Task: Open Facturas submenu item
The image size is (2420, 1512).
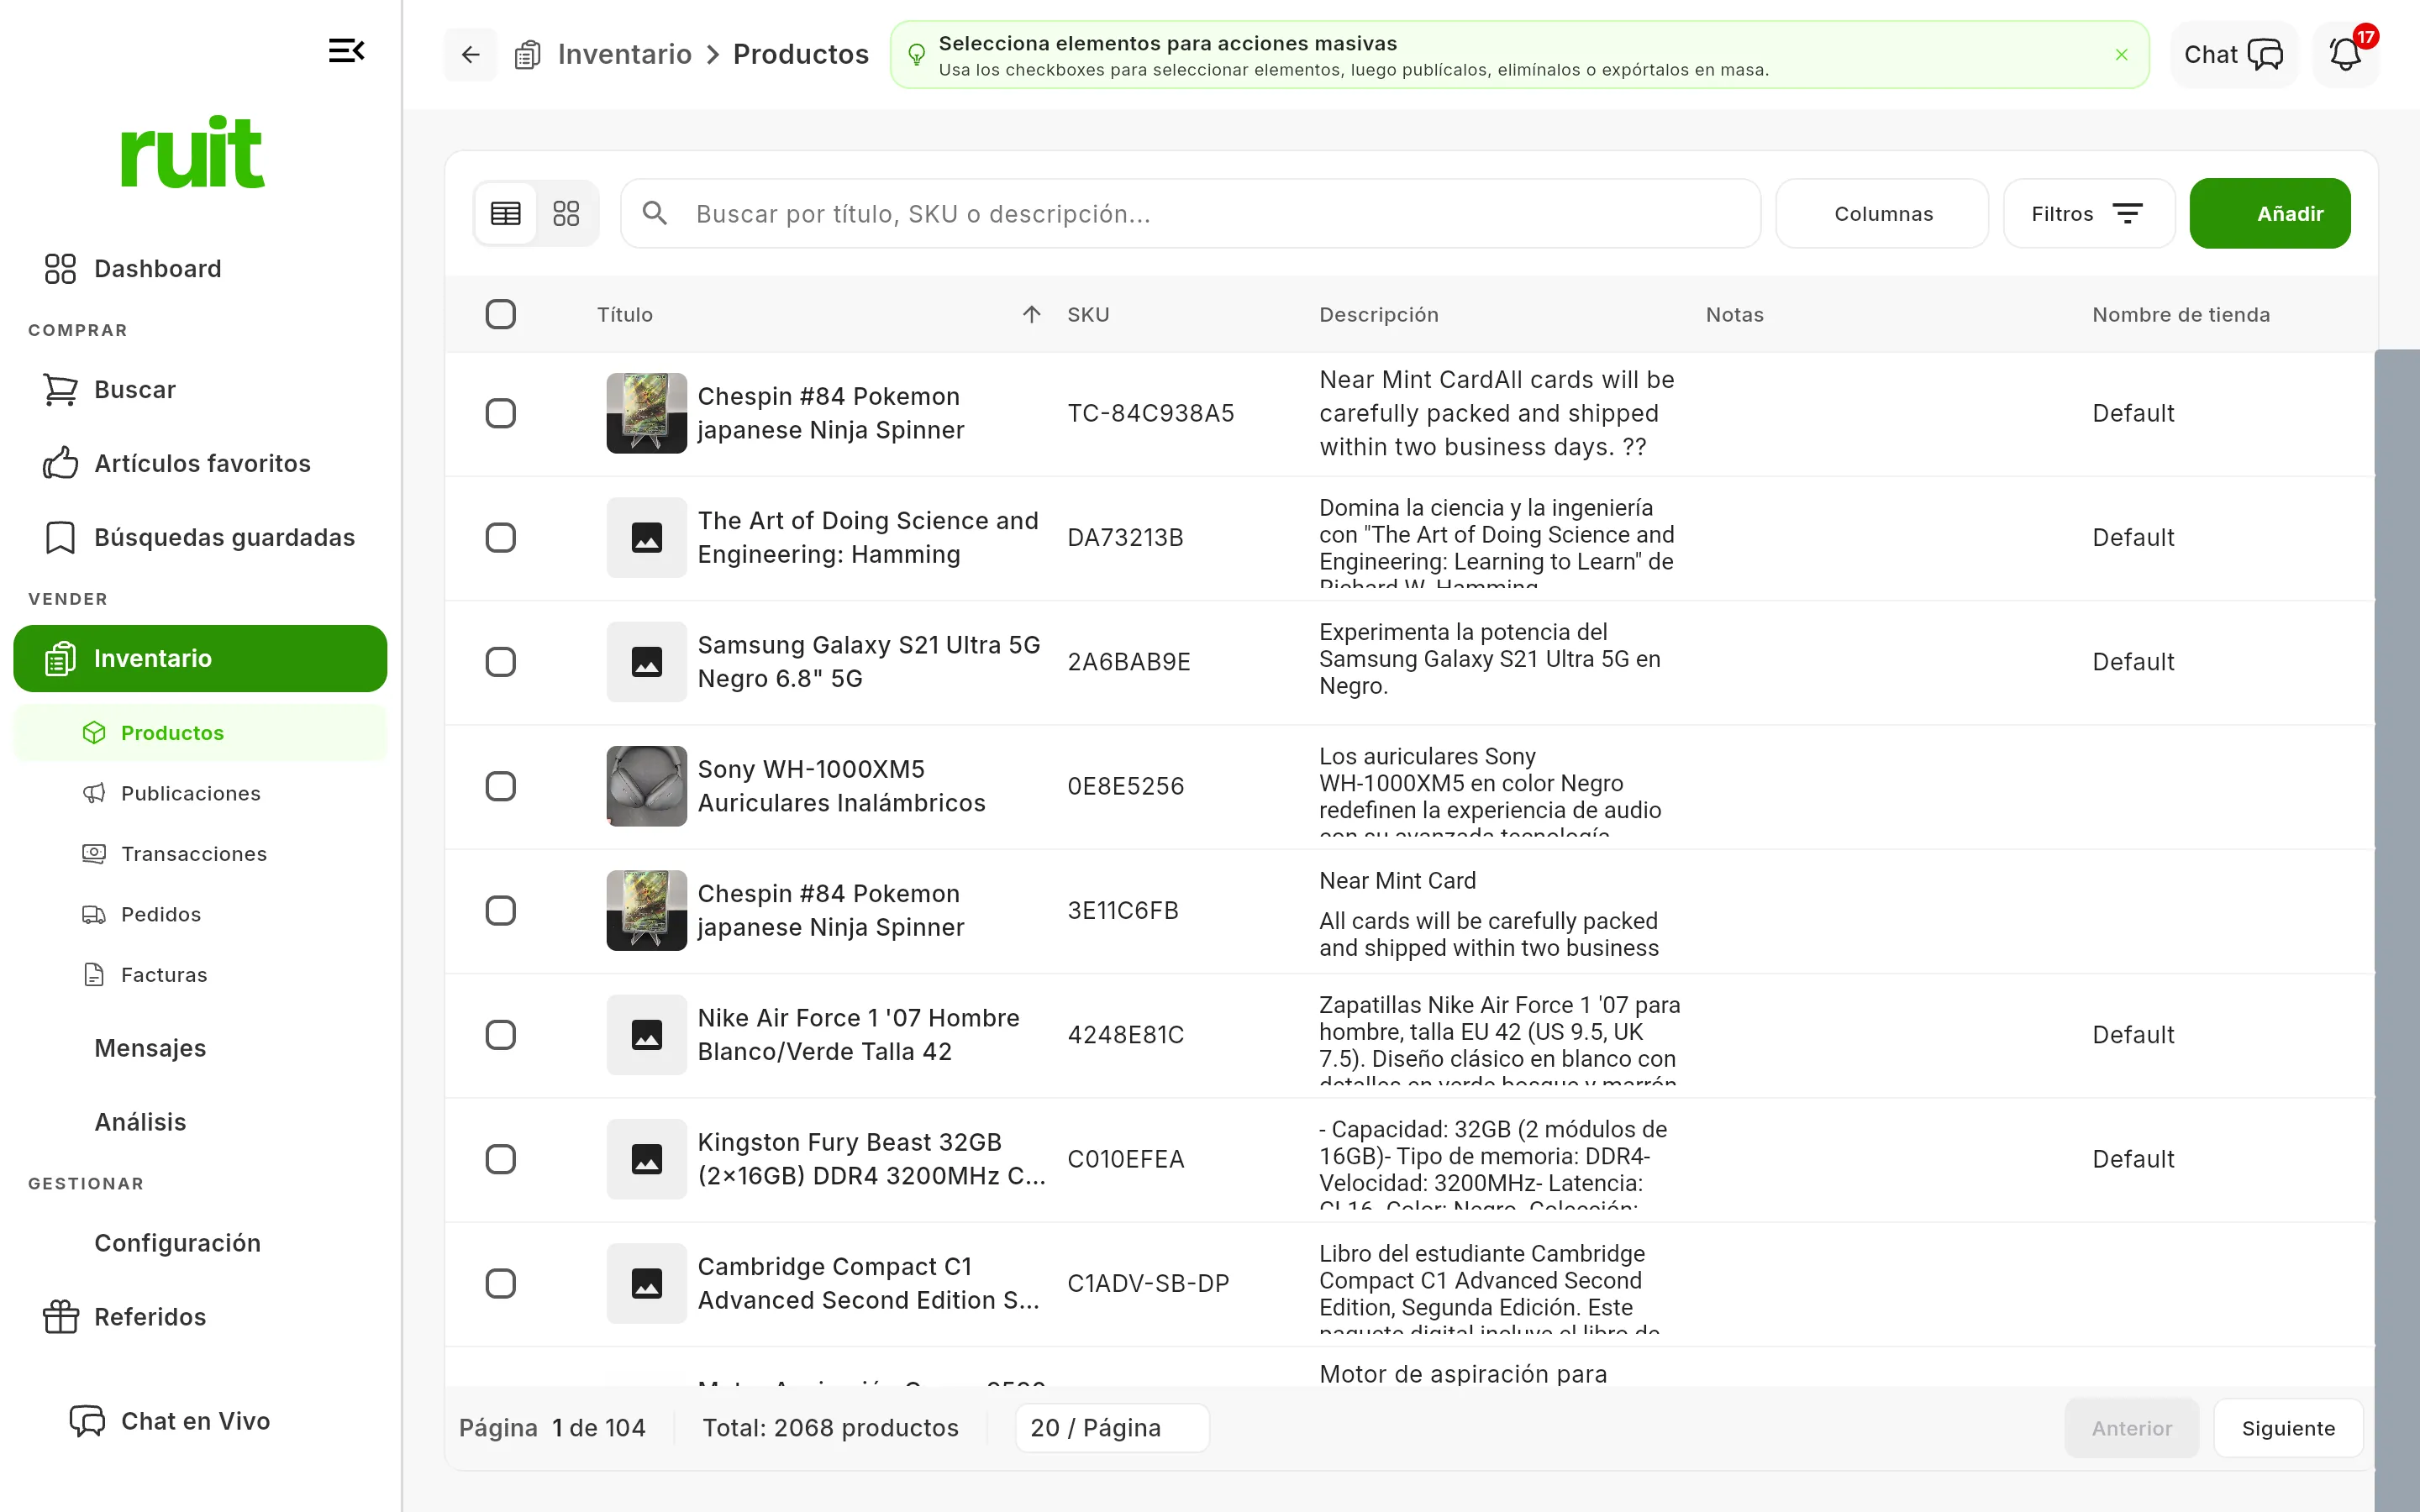Action: (x=200, y=974)
